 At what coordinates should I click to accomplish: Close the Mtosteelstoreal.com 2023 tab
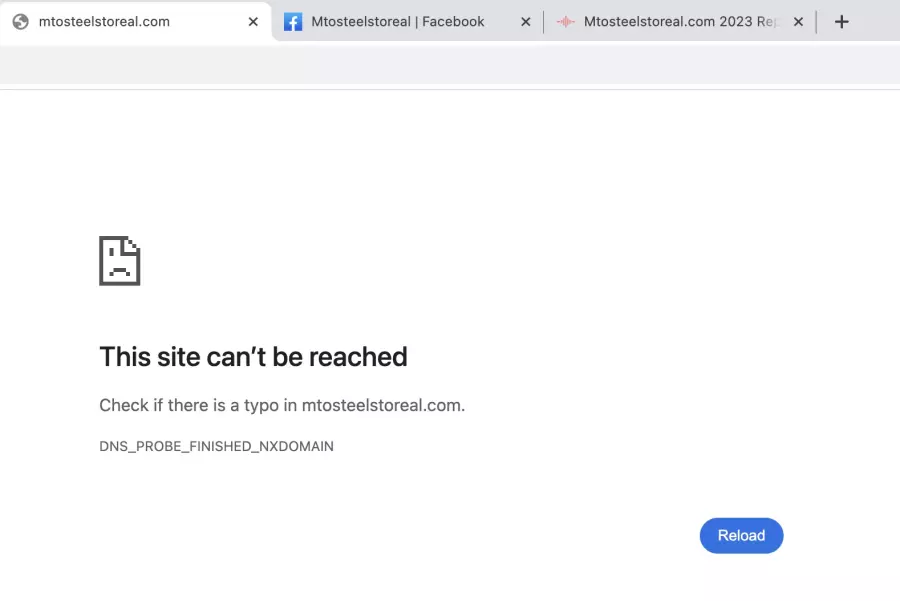[798, 22]
